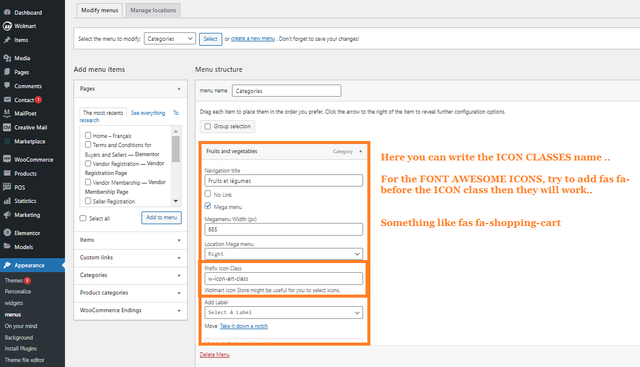Viewport: 640px width, 367px height.
Task: Select The most recents tab
Action: pyautogui.click(x=103, y=113)
